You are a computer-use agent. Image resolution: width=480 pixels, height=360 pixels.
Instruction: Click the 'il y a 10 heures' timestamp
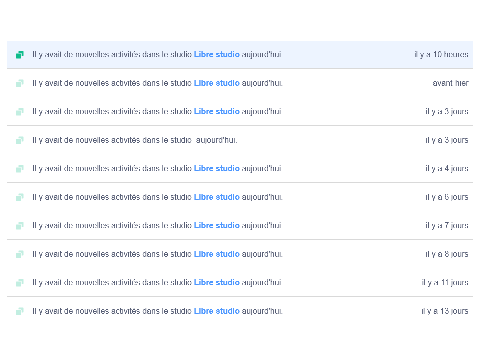pos(441,54)
